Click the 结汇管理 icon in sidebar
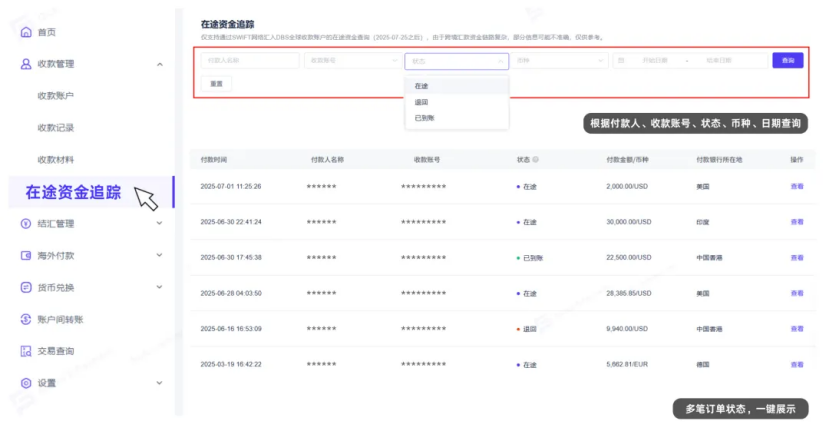This screenshot has height=431, width=830. click(x=26, y=224)
